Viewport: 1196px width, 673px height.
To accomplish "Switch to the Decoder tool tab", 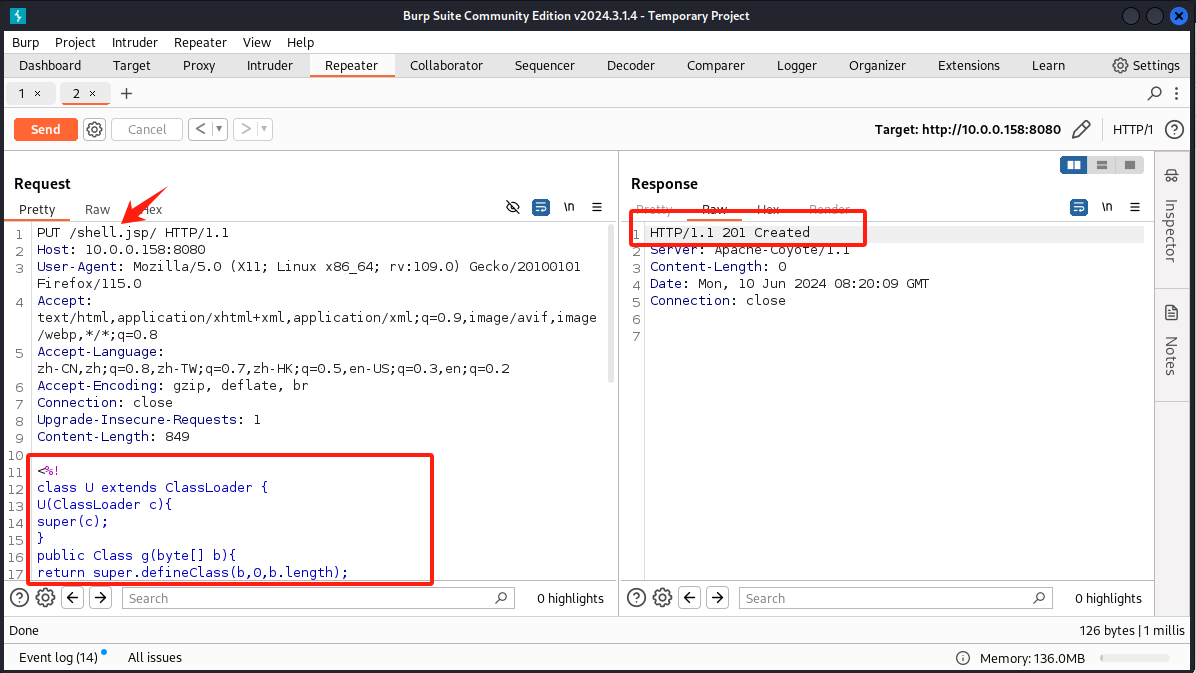I will point(631,66).
